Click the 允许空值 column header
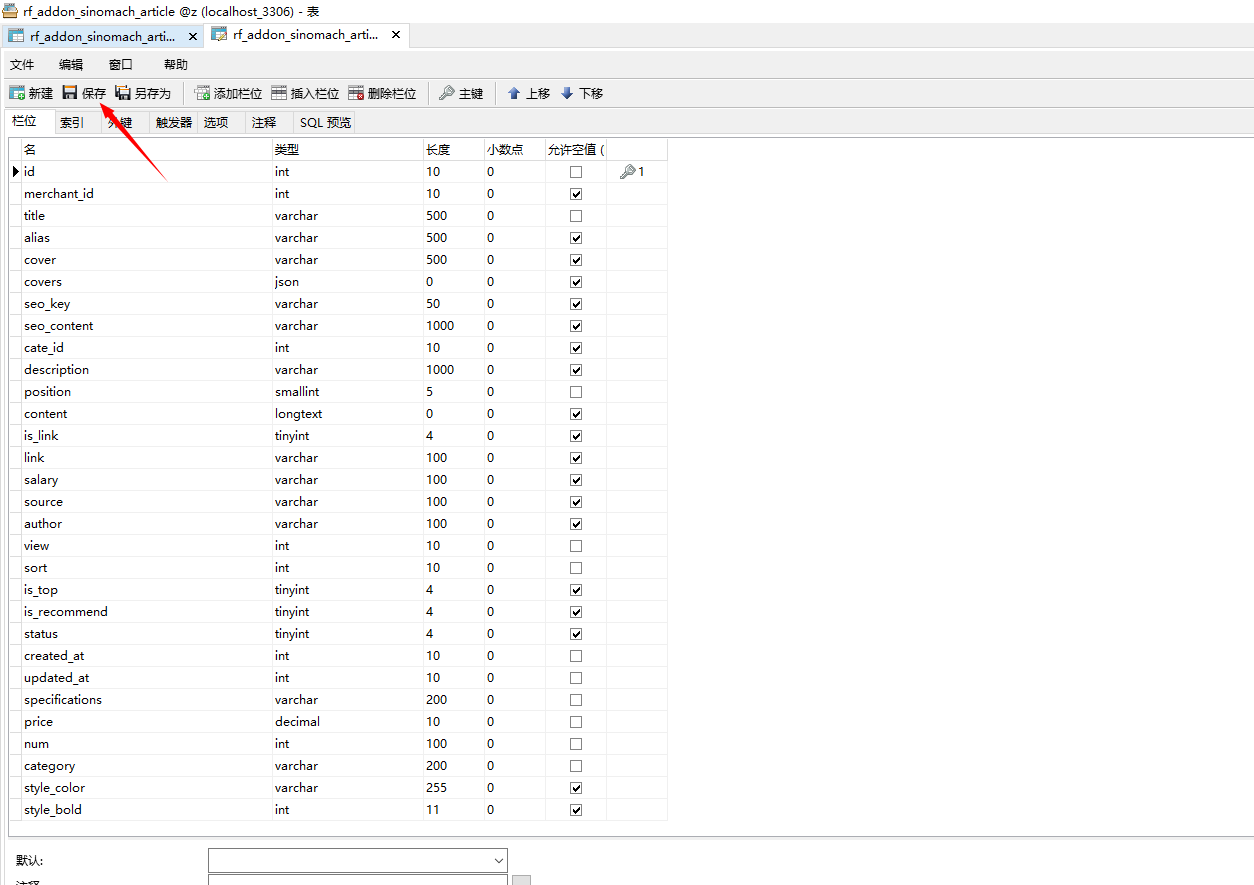This screenshot has height=885, width=1254. 576,150
